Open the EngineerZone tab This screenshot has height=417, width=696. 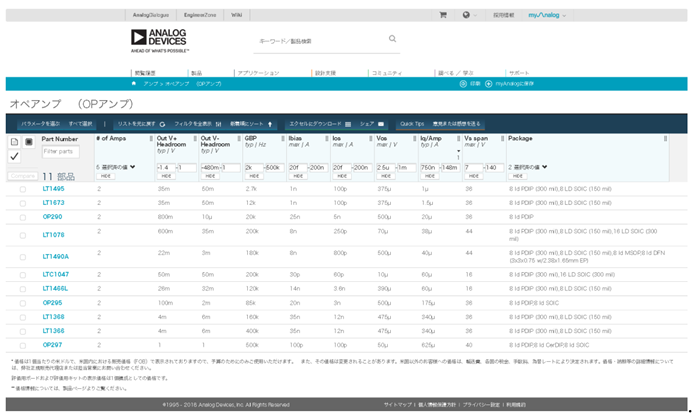200,15
